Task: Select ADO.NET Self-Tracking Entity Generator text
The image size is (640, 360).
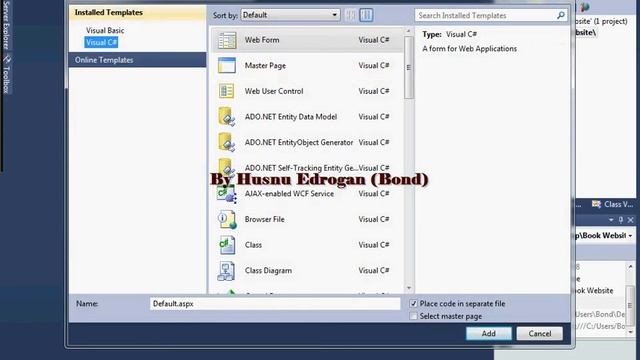Action: tap(301, 168)
